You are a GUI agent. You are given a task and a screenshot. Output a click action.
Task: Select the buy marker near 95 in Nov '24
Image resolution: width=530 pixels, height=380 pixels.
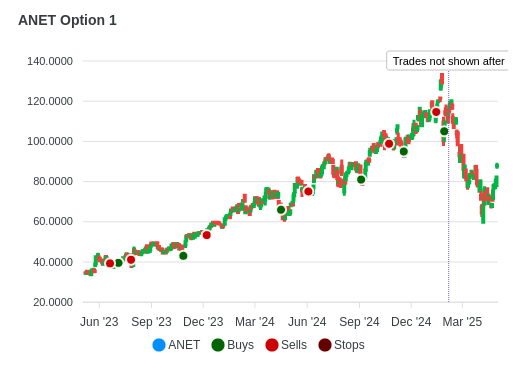tap(404, 151)
